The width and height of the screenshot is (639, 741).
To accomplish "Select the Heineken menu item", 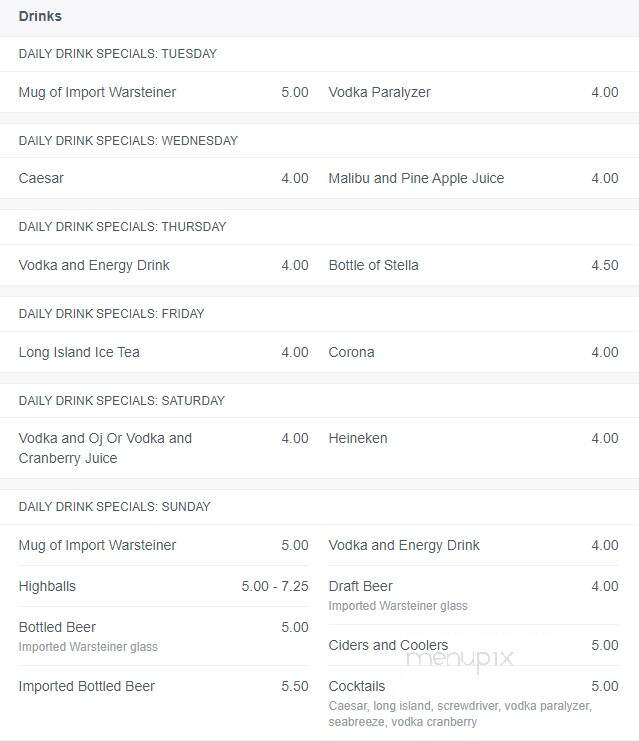I will [474, 438].
